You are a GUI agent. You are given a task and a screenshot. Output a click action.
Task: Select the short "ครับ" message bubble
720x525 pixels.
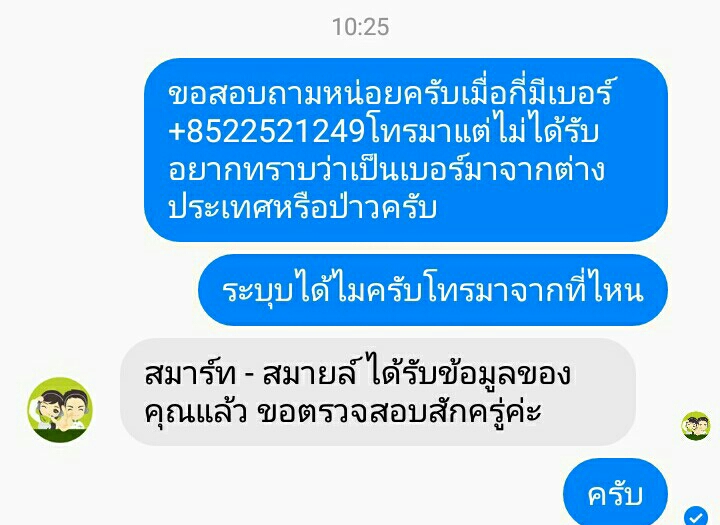[615, 492]
